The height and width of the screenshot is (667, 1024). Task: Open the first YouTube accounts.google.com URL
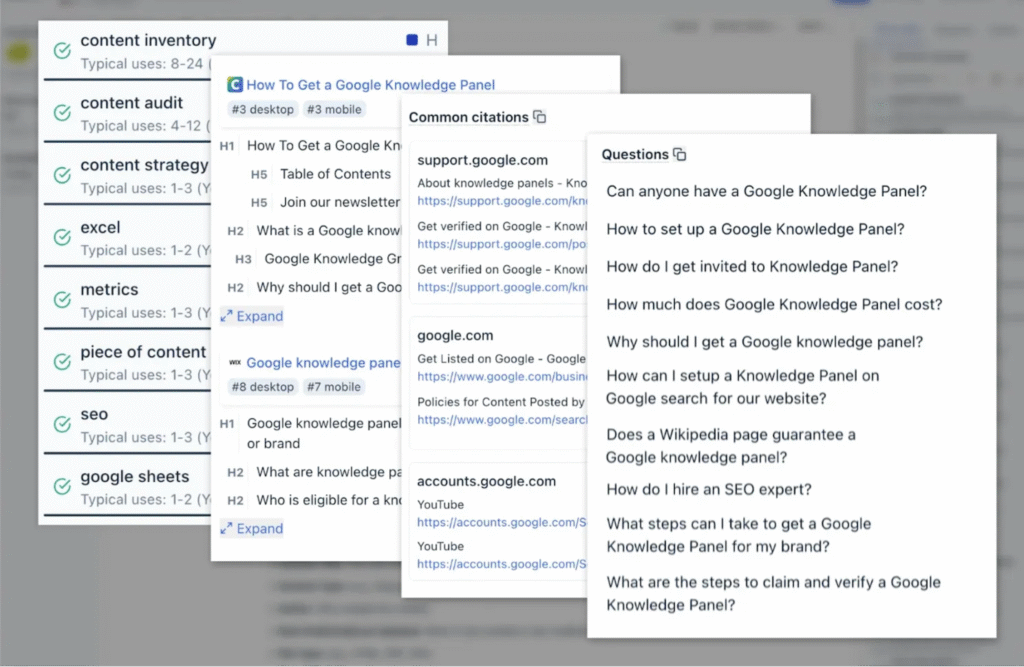coord(502,523)
